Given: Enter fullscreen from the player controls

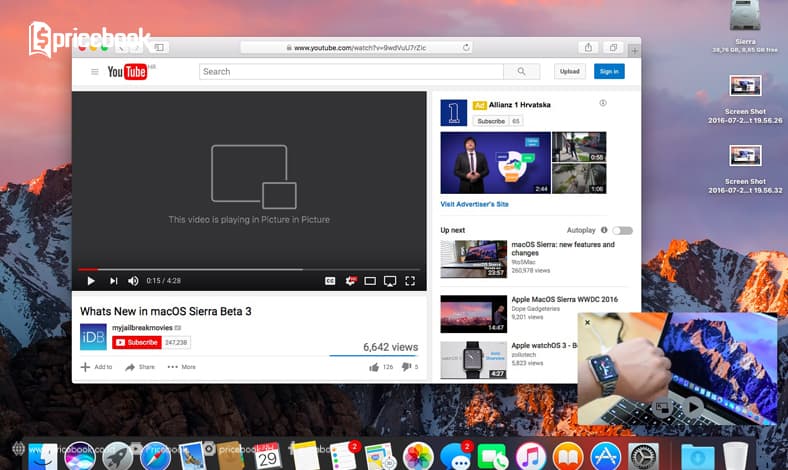Looking at the screenshot, I should pos(410,281).
